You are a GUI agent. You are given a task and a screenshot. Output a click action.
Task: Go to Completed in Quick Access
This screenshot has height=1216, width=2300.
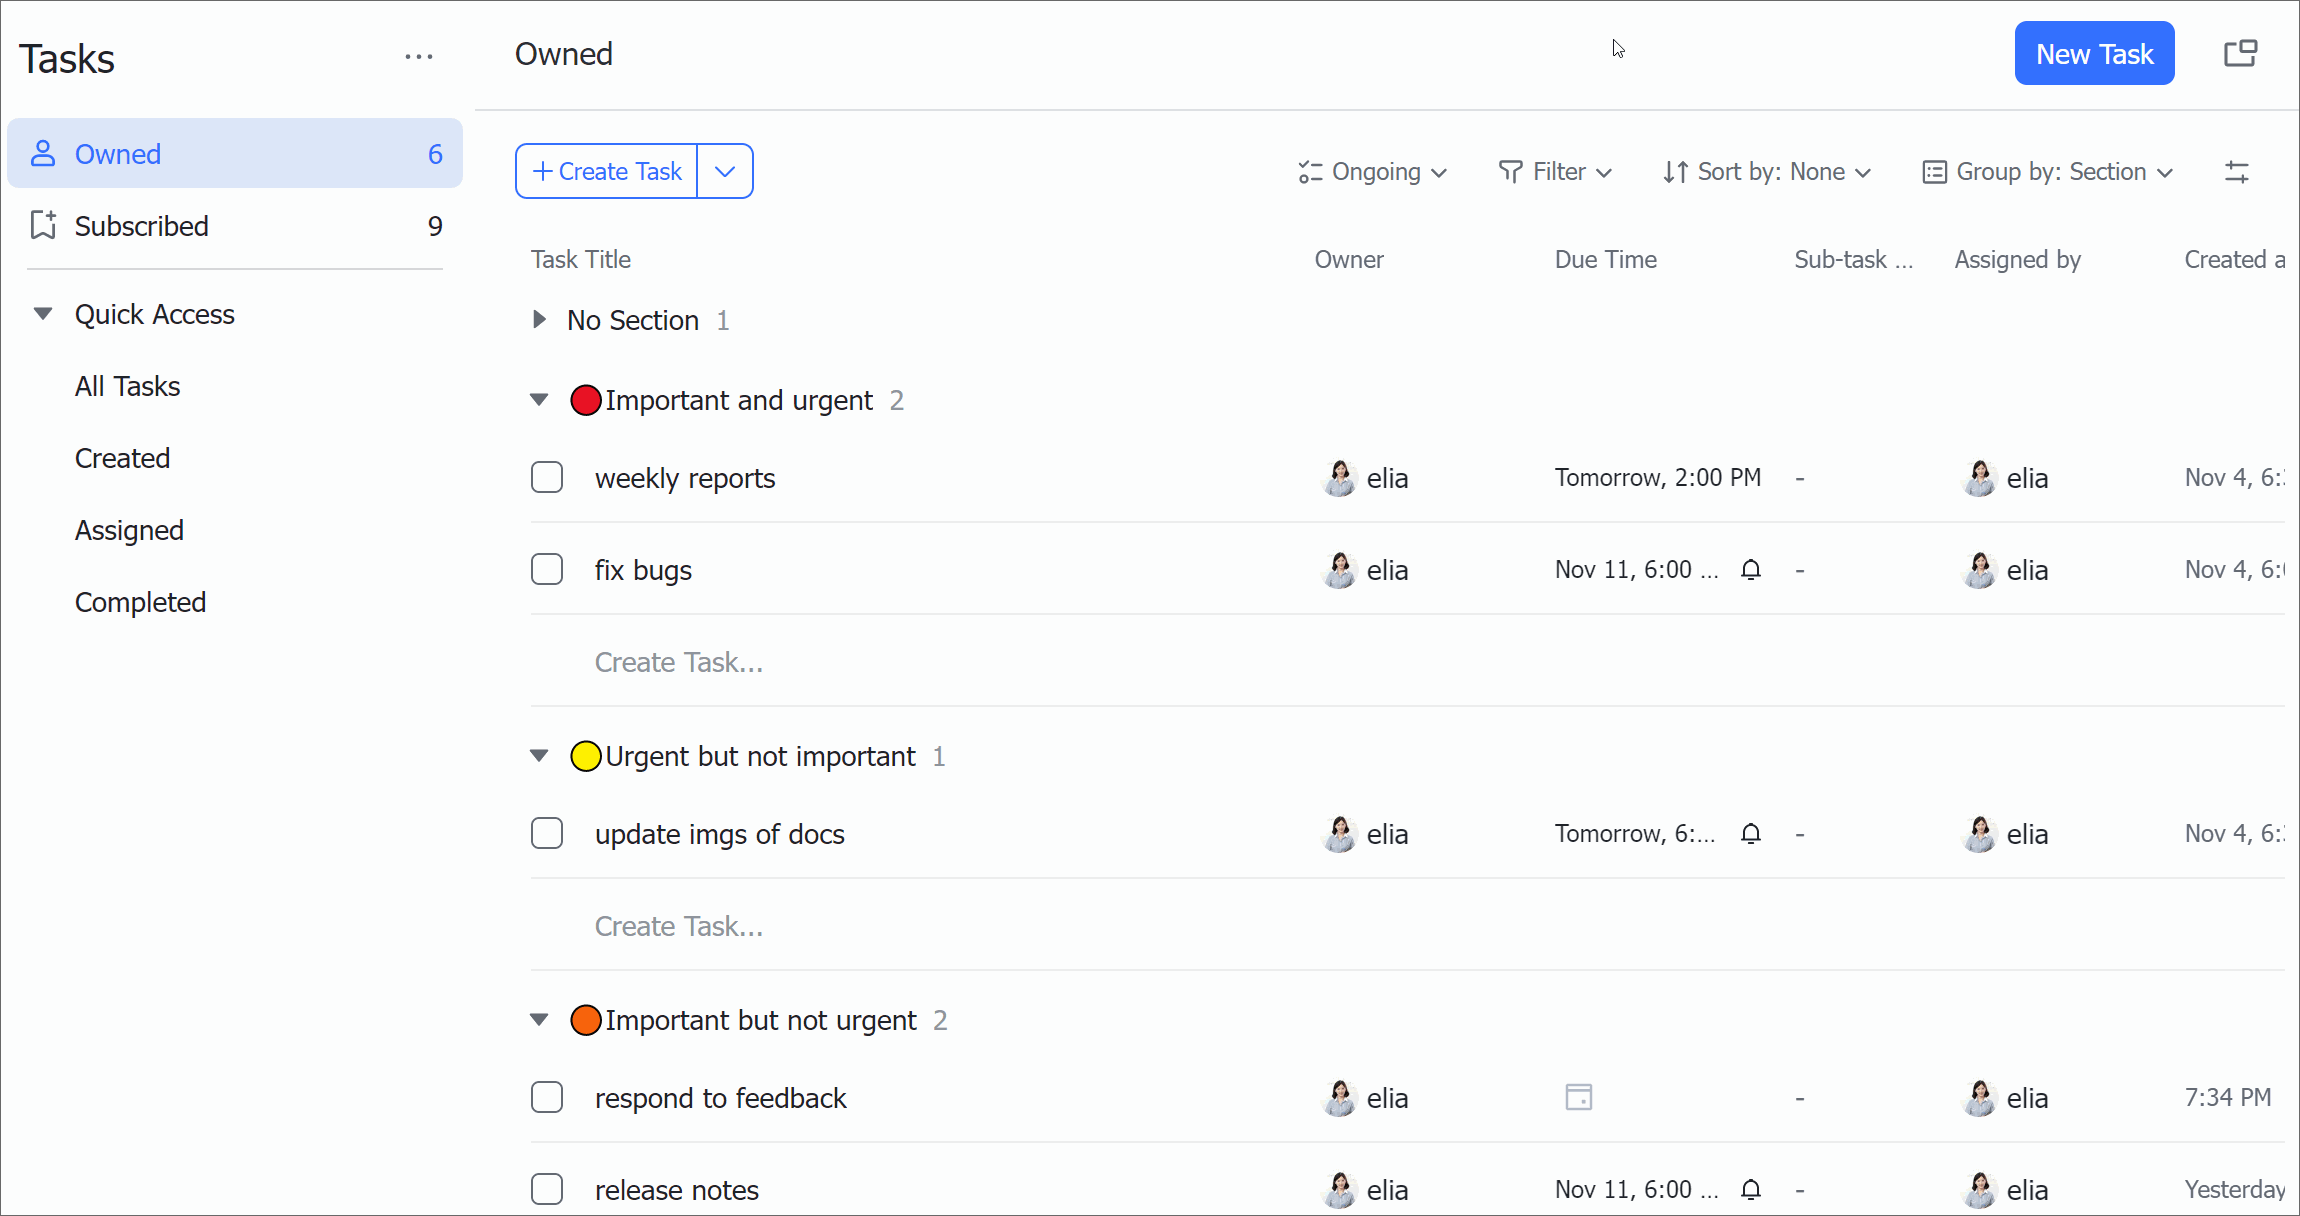[x=140, y=602]
